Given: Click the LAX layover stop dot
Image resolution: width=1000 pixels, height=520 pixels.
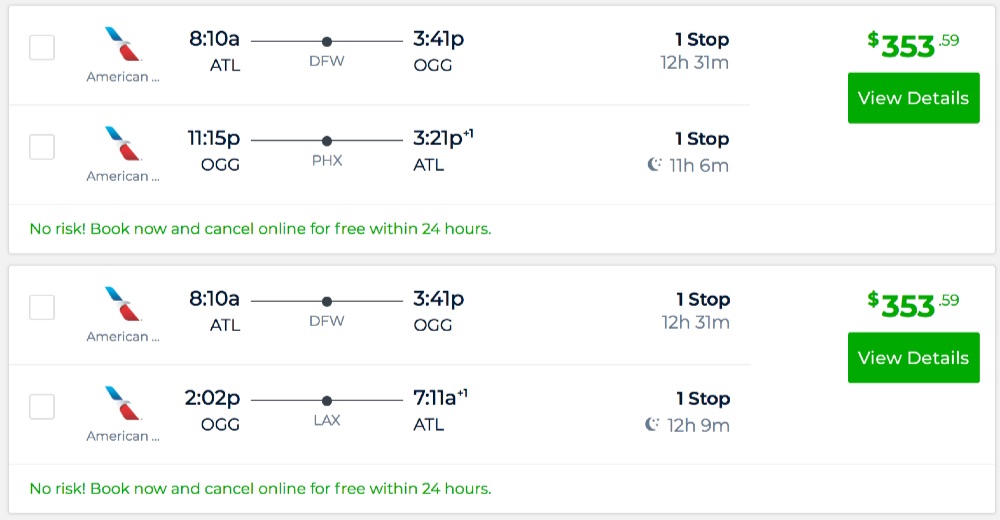Looking at the screenshot, I should tap(327, 401).
